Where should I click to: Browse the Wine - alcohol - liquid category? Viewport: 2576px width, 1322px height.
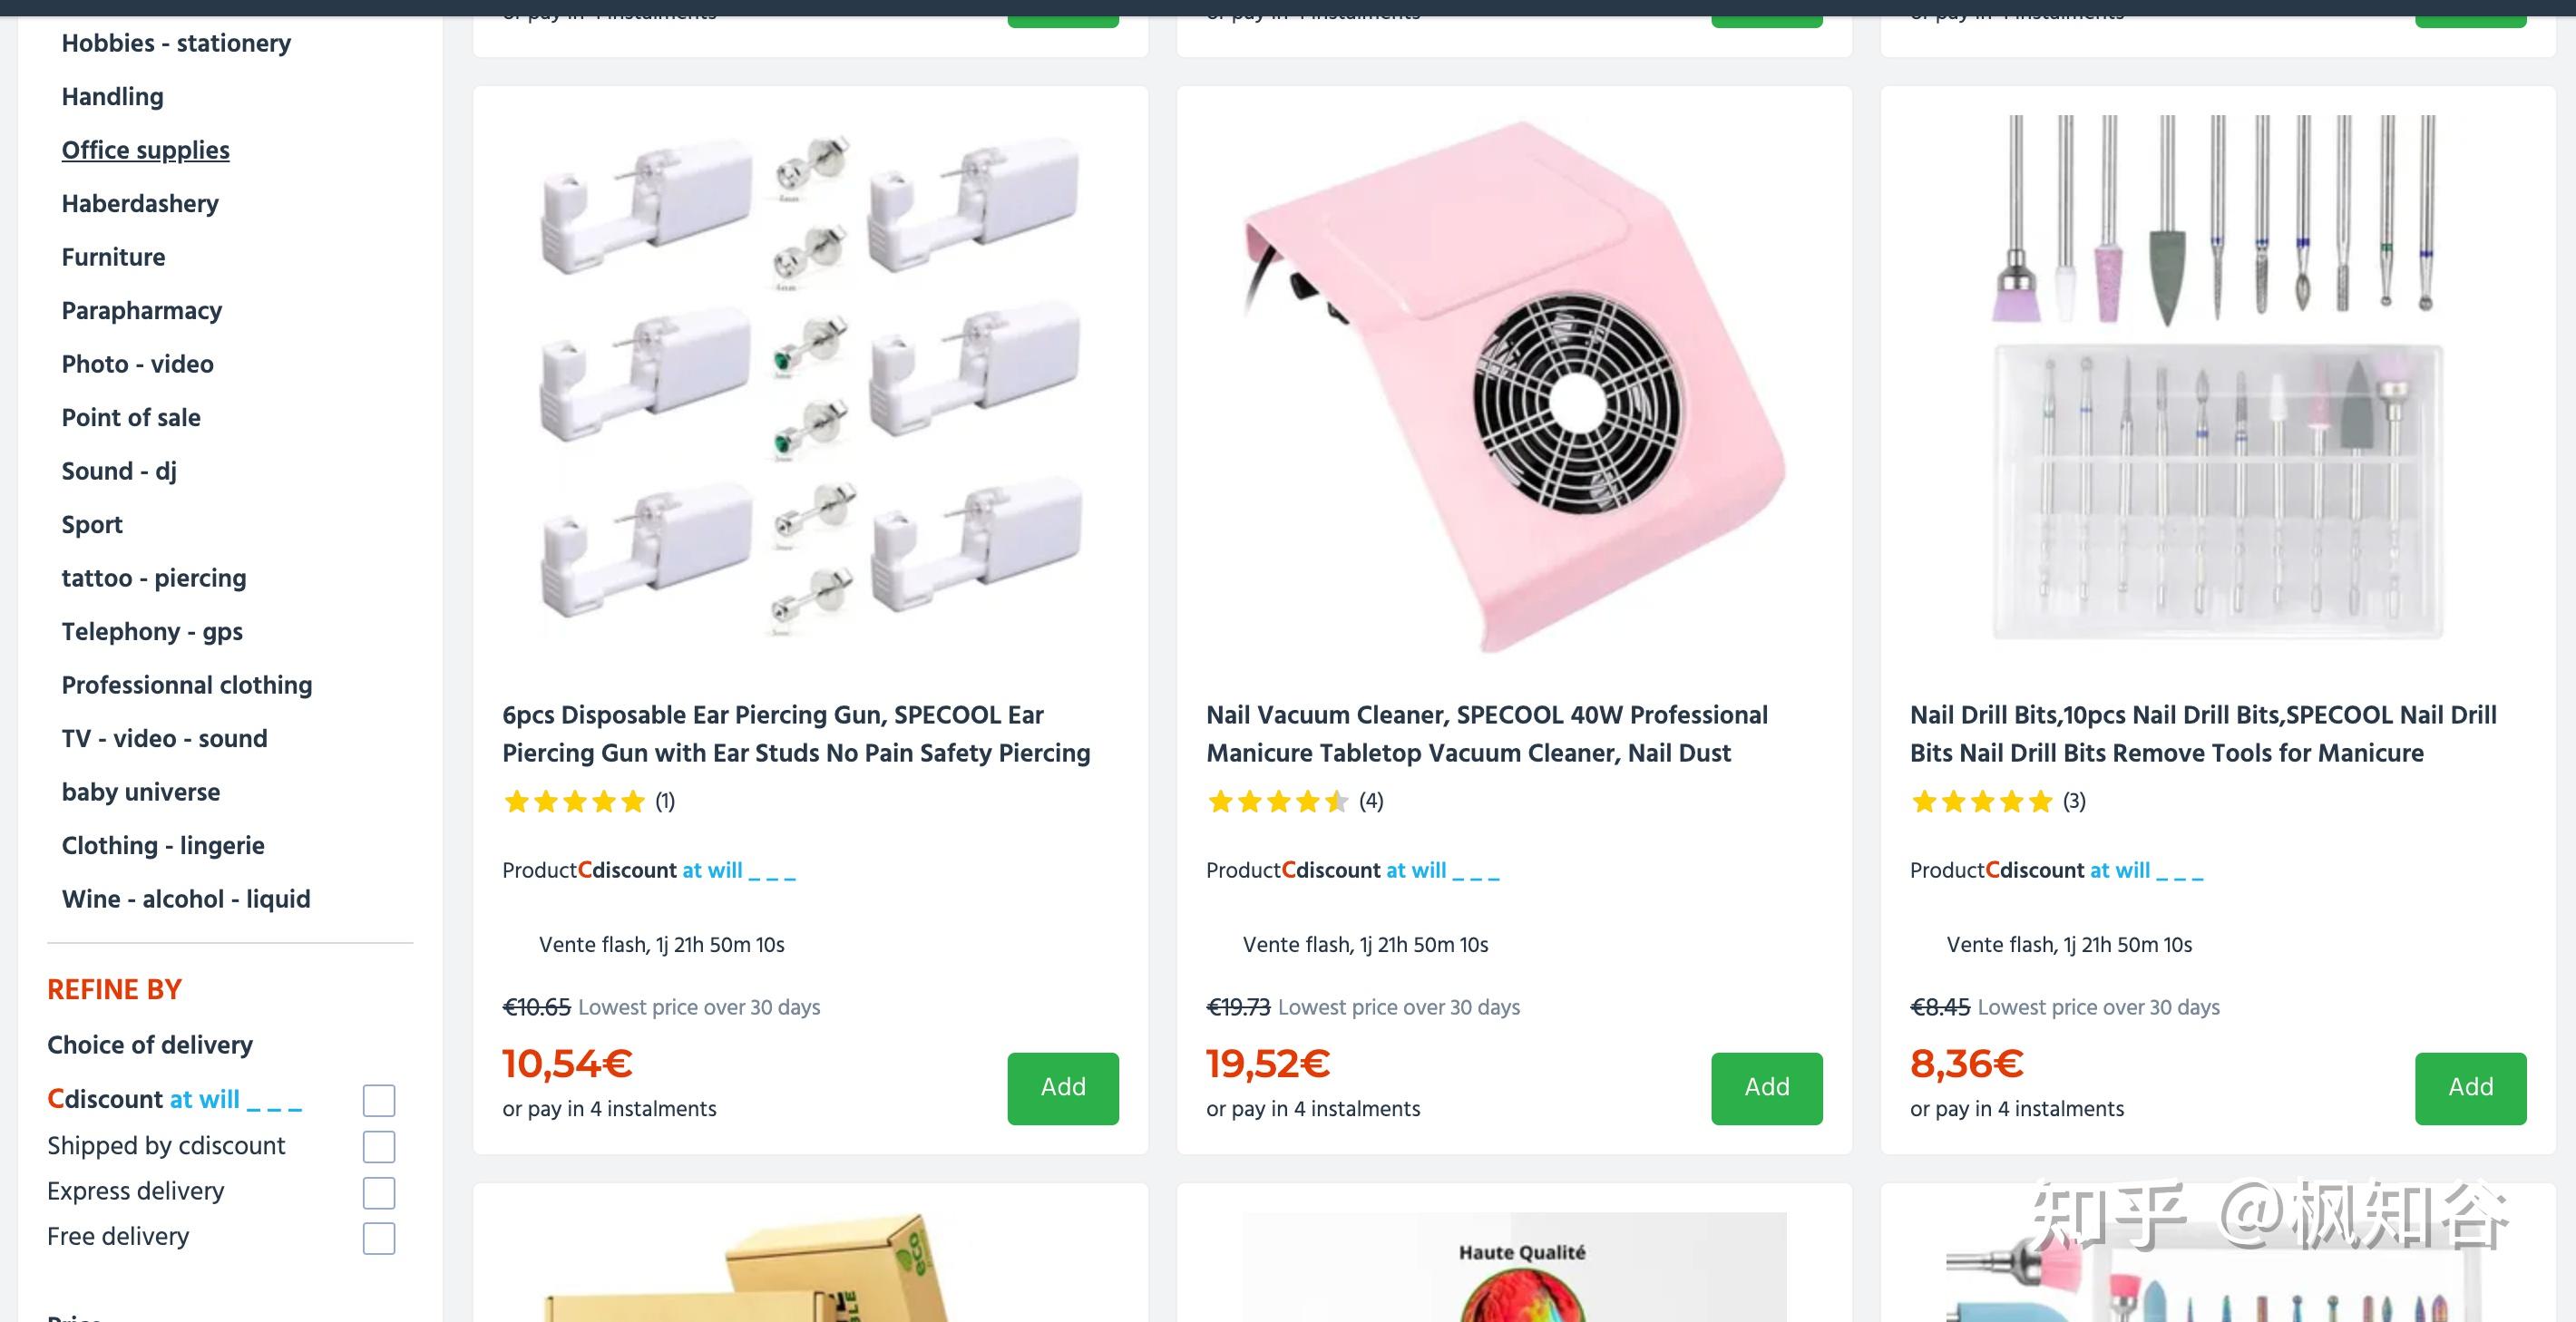[x=186, y=899]
